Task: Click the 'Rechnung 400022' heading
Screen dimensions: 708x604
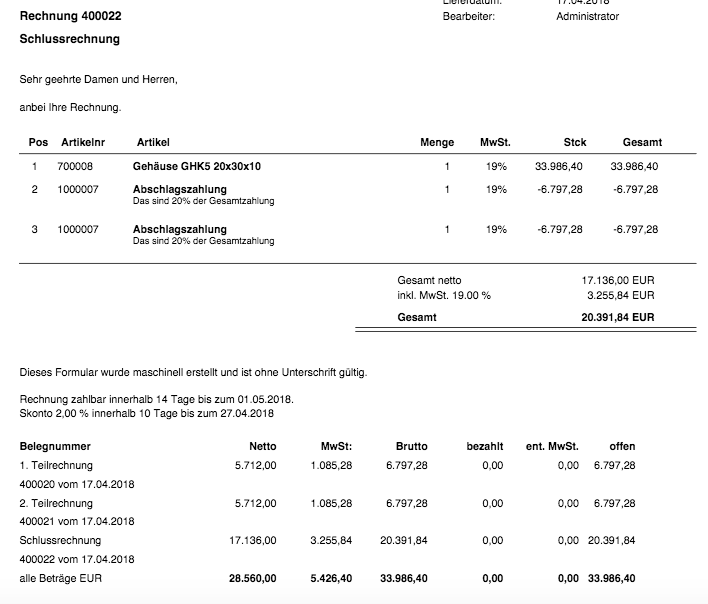Action: [72, 17]
